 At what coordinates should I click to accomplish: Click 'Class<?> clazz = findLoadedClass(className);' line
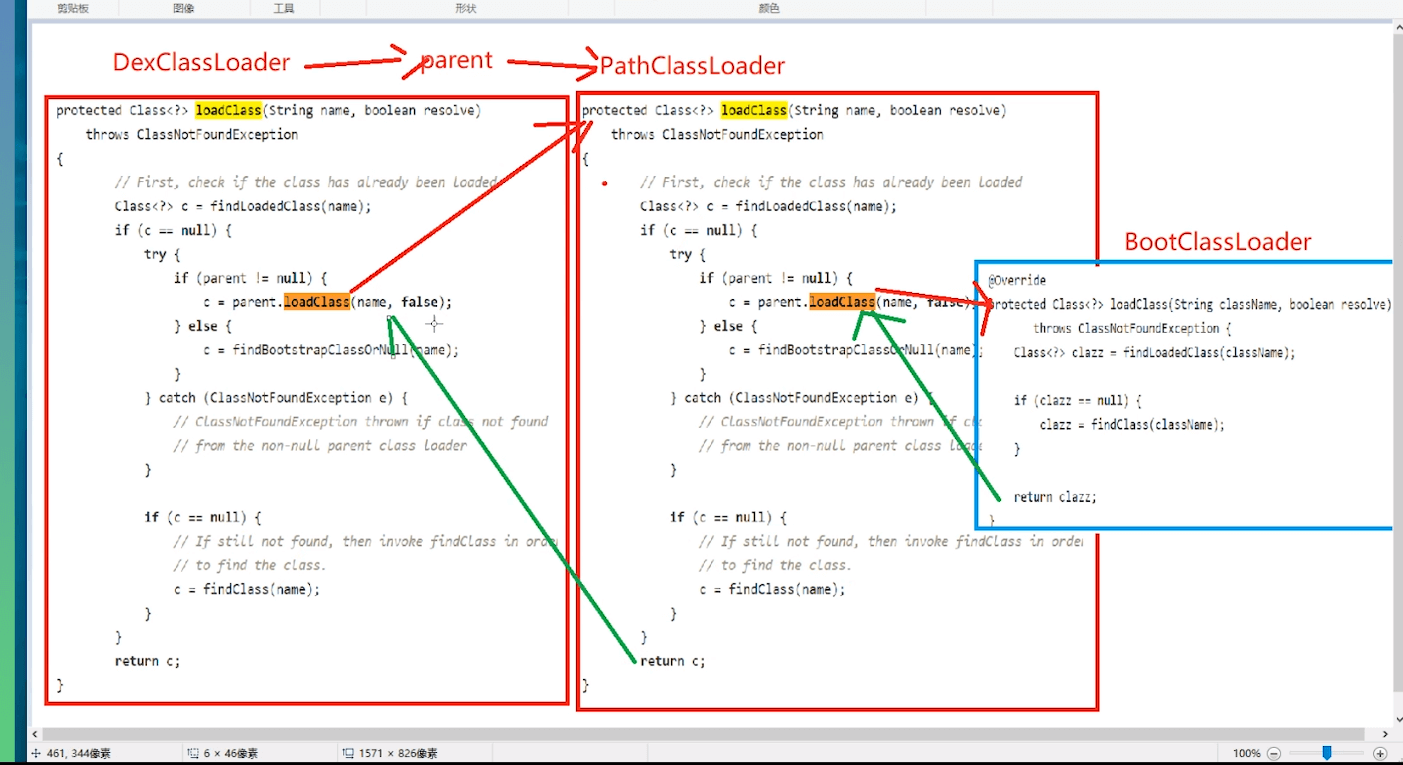(1154, 353)
